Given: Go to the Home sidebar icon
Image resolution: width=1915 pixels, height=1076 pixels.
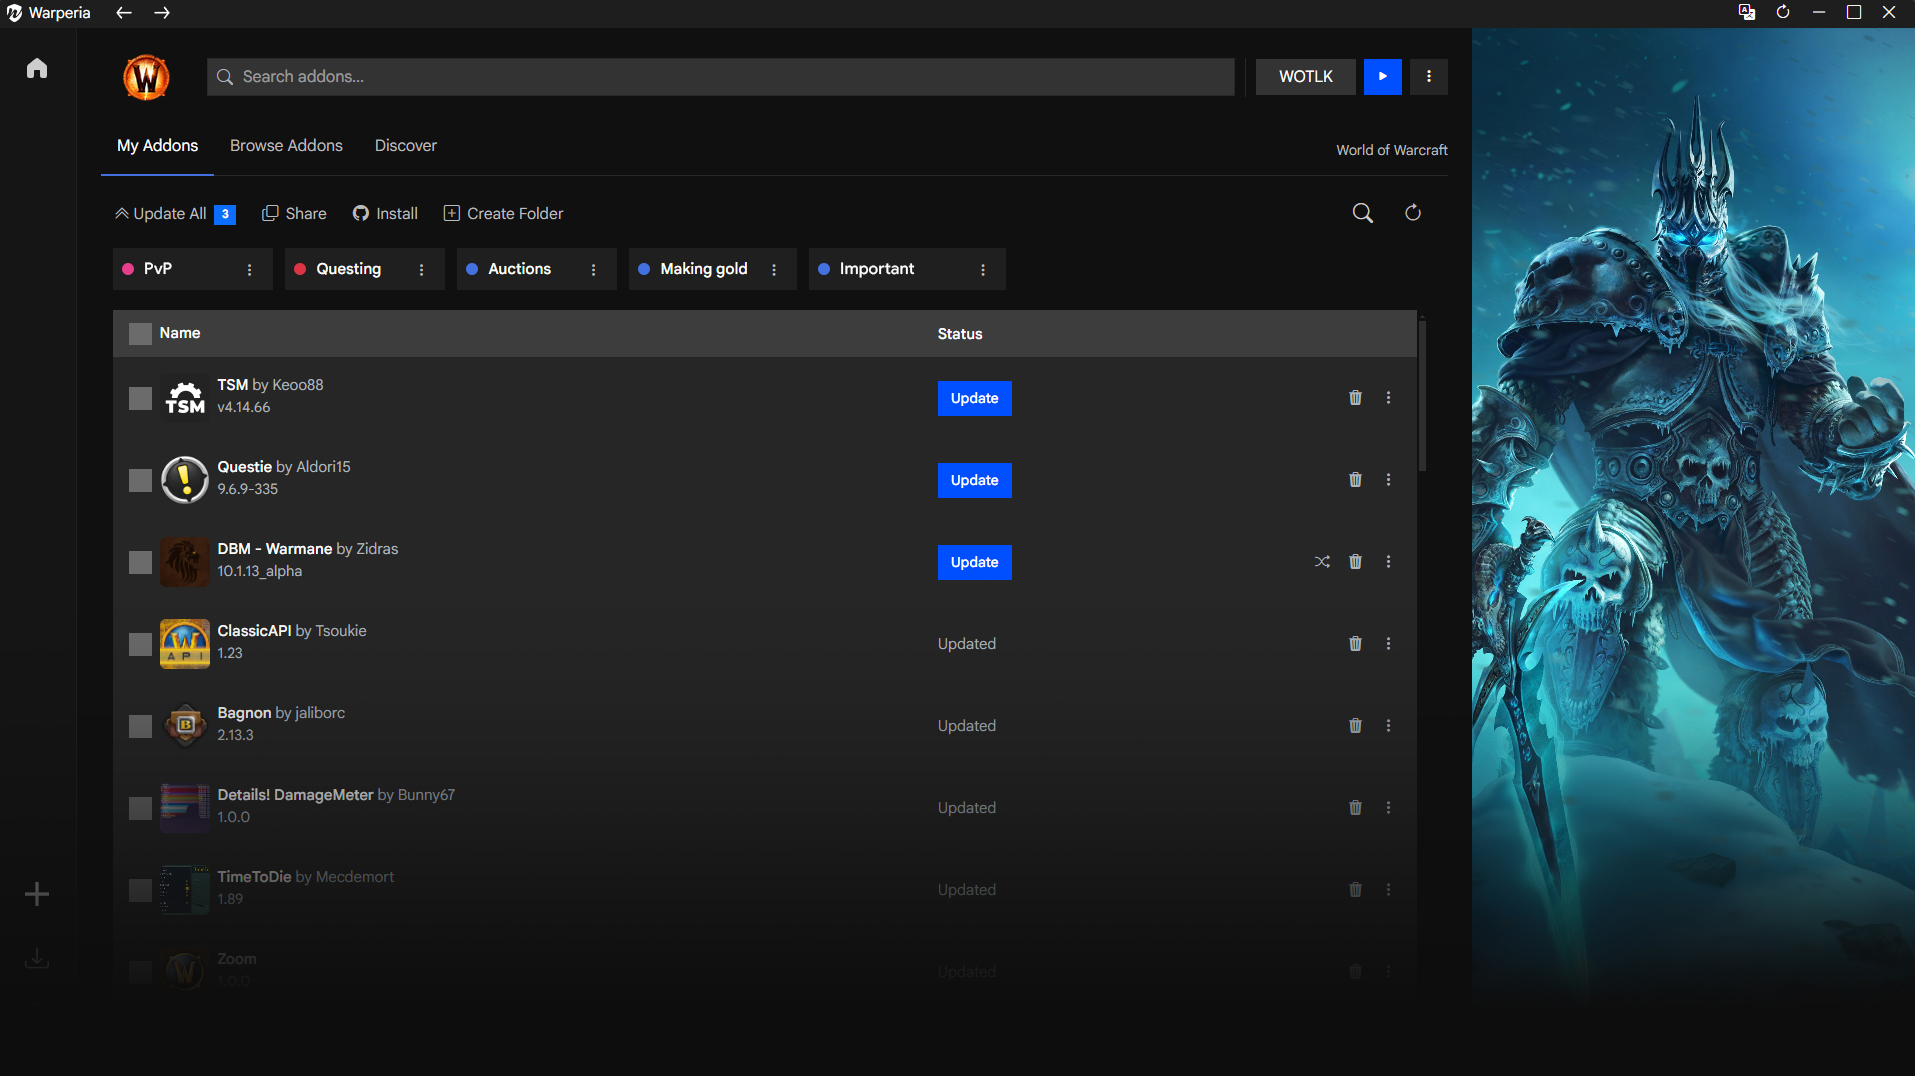Looking at the screenshot, I should [37, 68].
